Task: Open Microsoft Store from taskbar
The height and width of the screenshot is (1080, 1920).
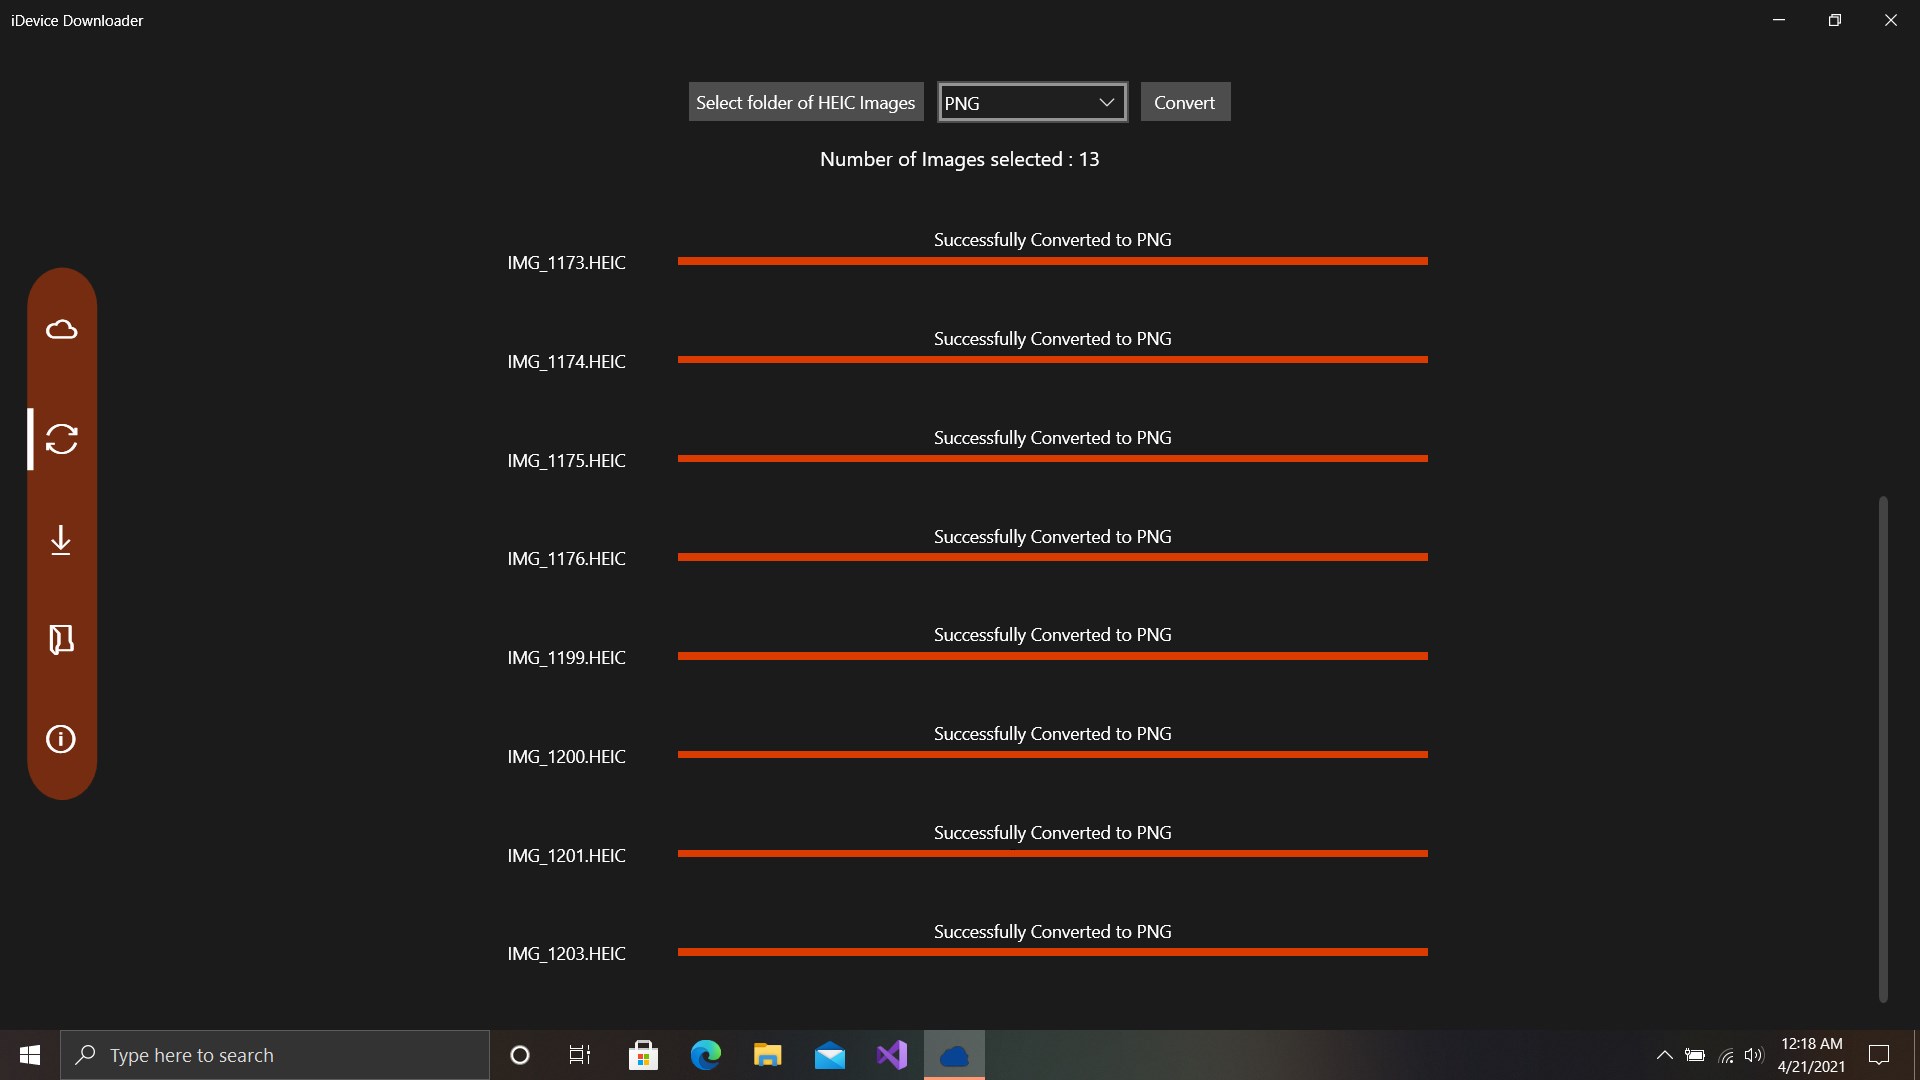Action: 643,1055
